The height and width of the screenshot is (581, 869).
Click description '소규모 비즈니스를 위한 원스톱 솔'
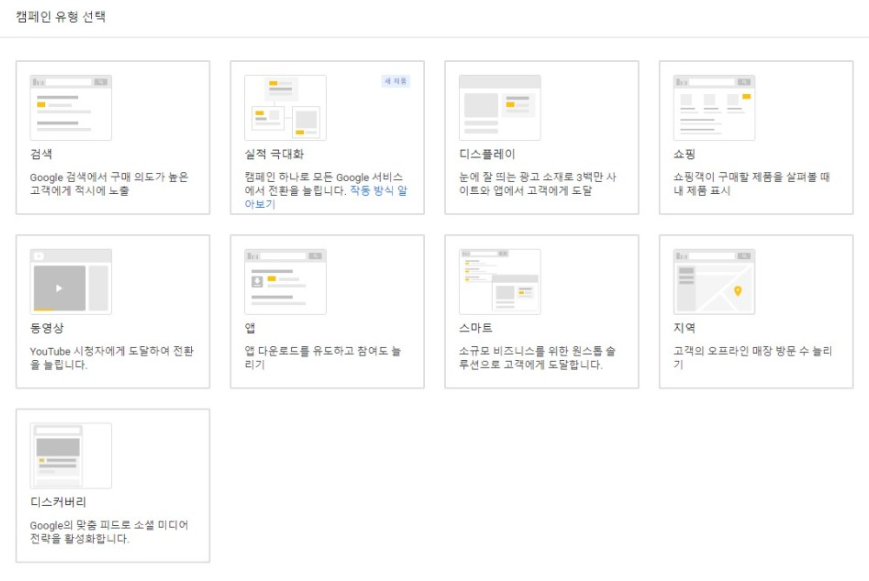pyautogui.click(x=538, y=351)
